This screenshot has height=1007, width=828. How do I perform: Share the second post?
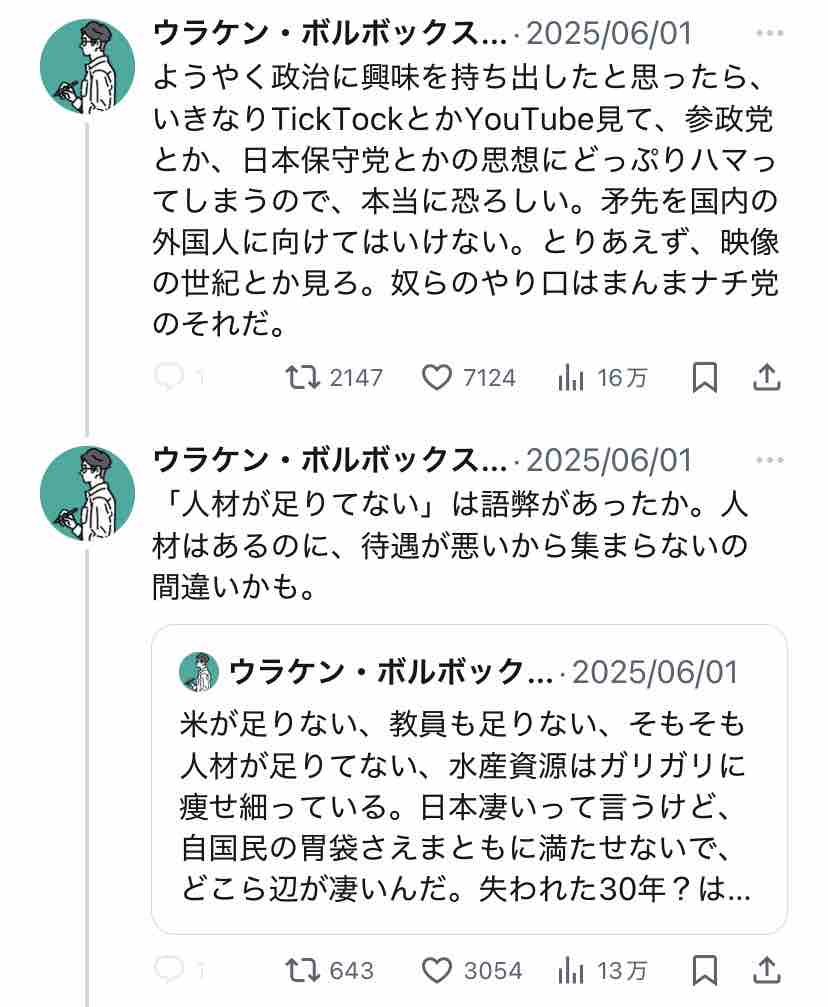766,970
